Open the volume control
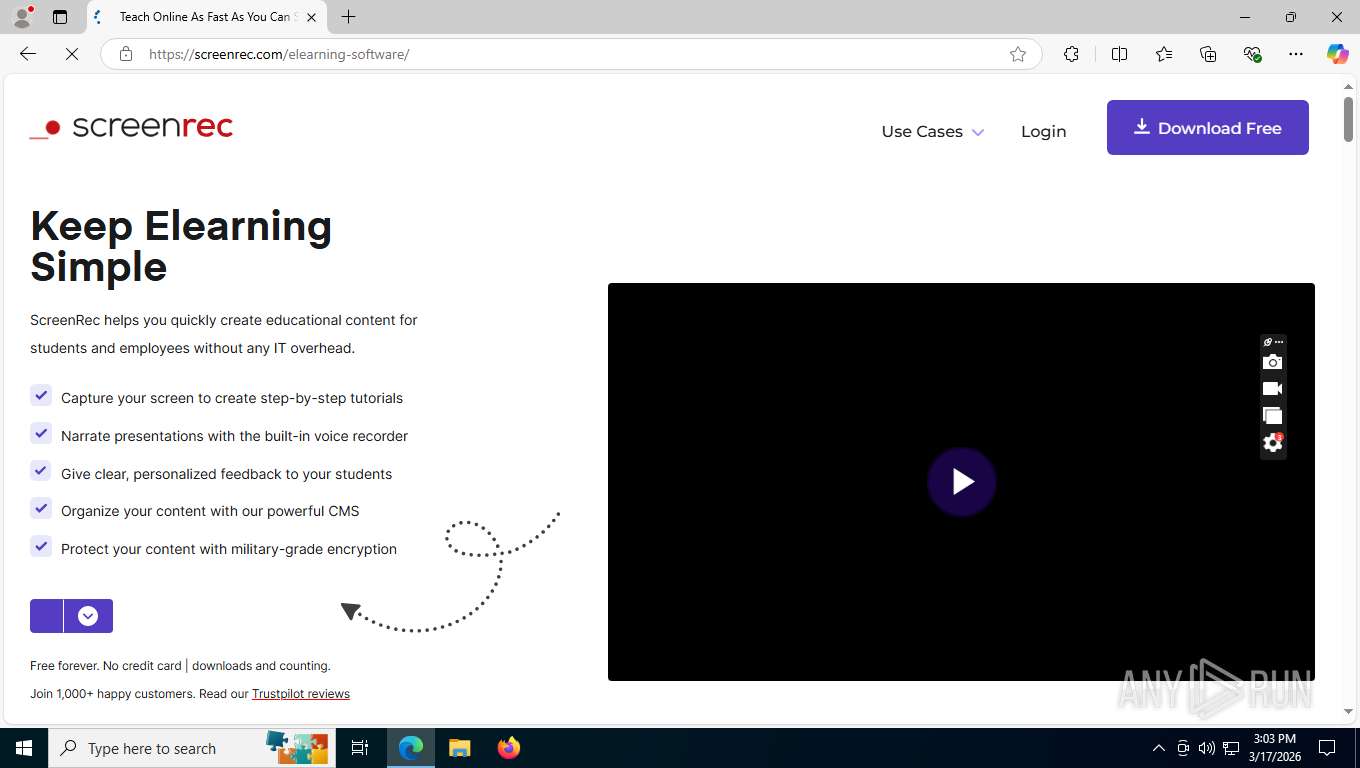Screen dimensions: 1360x768 [x=1207, y=748]
